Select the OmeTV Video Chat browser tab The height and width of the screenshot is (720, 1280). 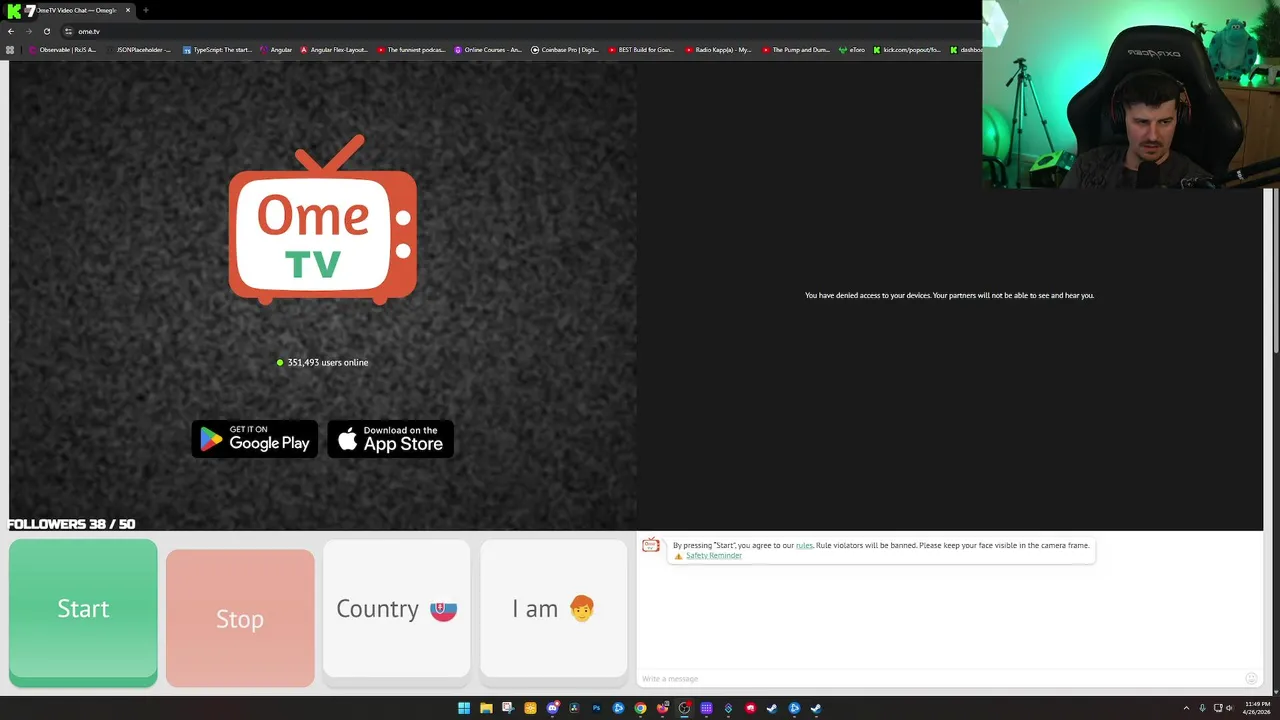coord(76,10)
